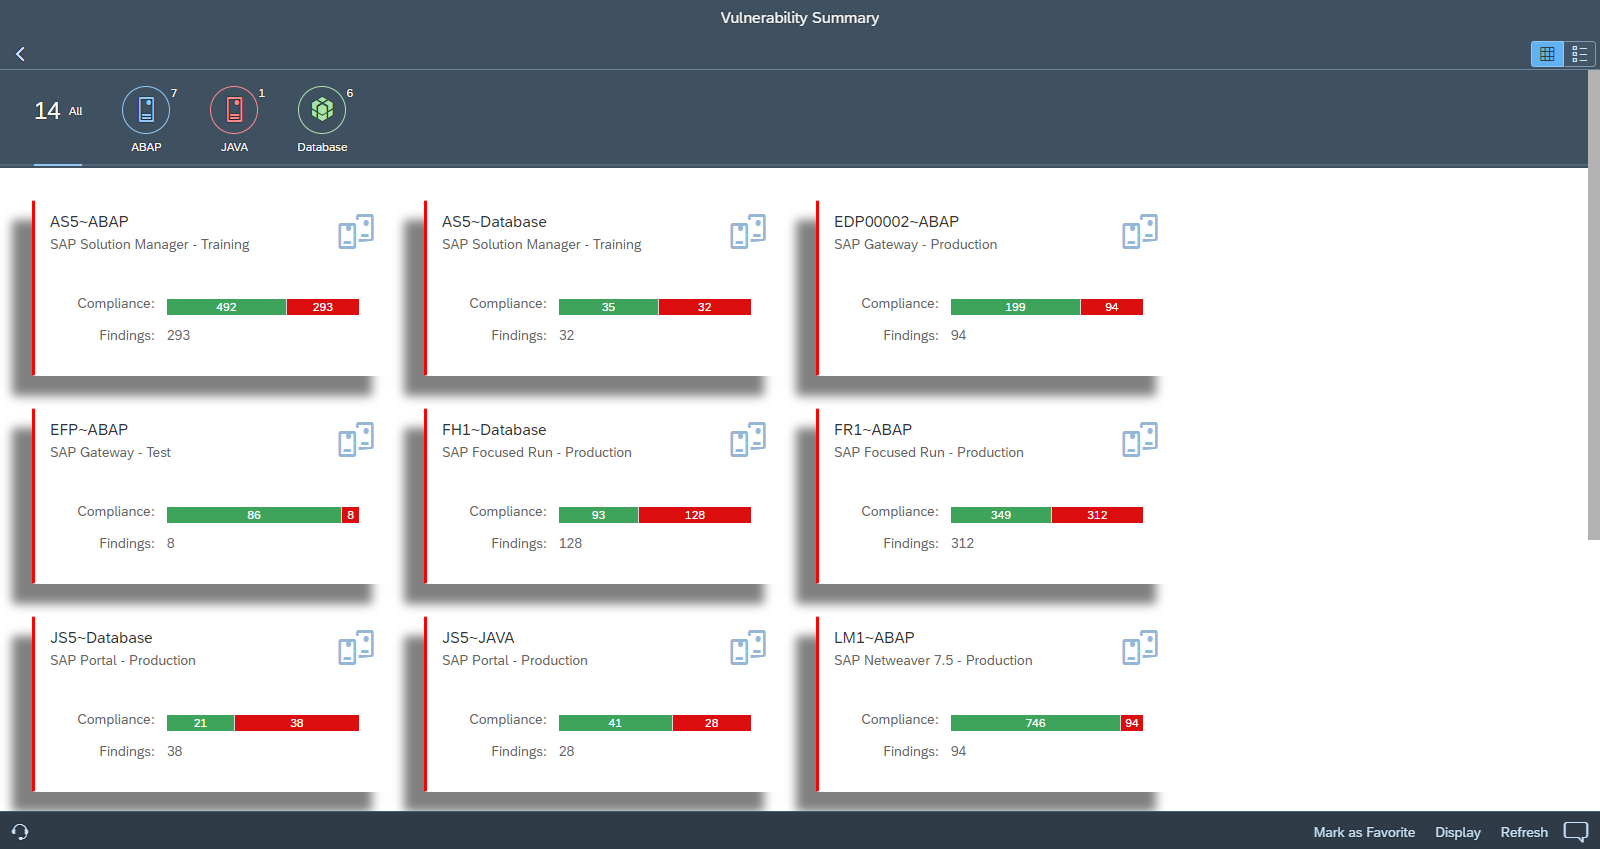Click system icon on LM1~ABAP card
The width and height of the screenshot is (1600, 849).
point(1140,647)
